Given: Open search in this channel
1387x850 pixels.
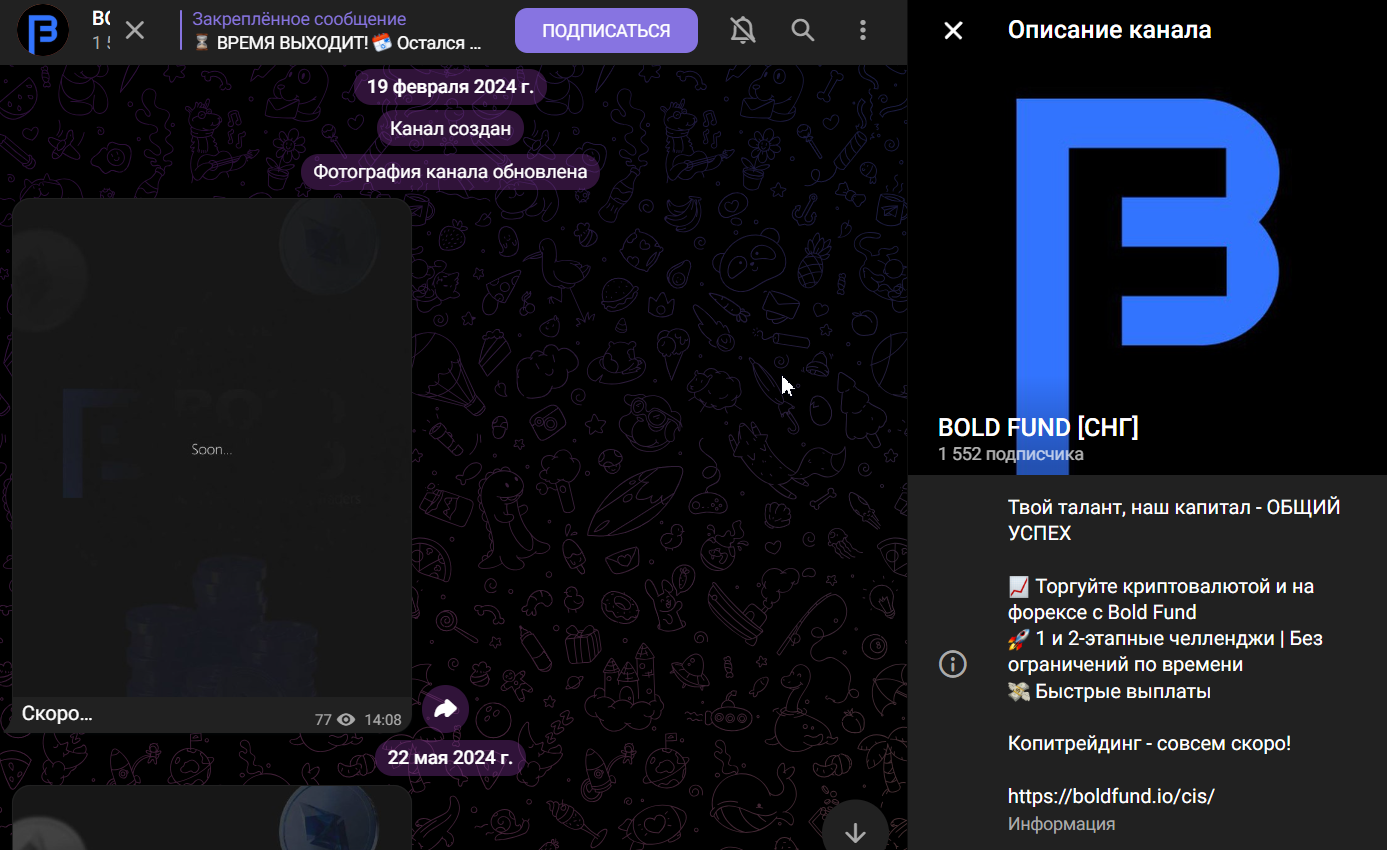Looking at the screenshot, I should click(x=803, y=30).
